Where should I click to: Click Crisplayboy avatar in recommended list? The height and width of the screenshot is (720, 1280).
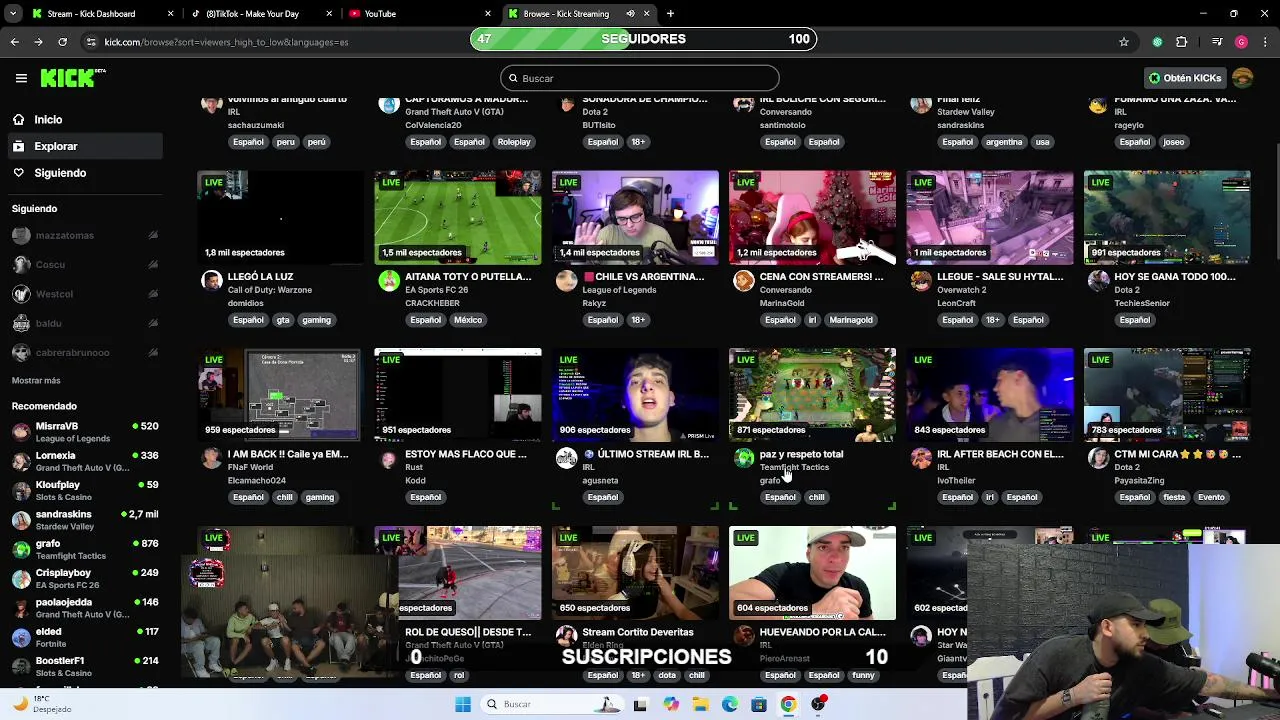(21, 579)
